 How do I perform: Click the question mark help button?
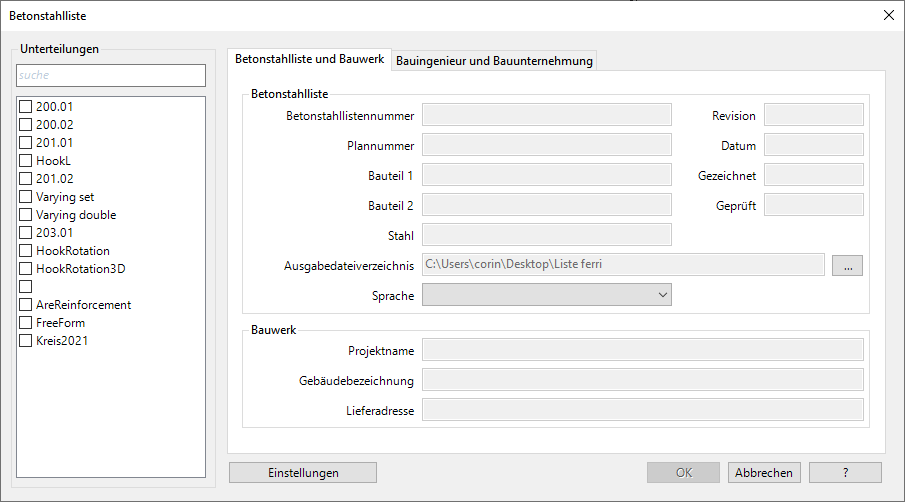(845, 473)
